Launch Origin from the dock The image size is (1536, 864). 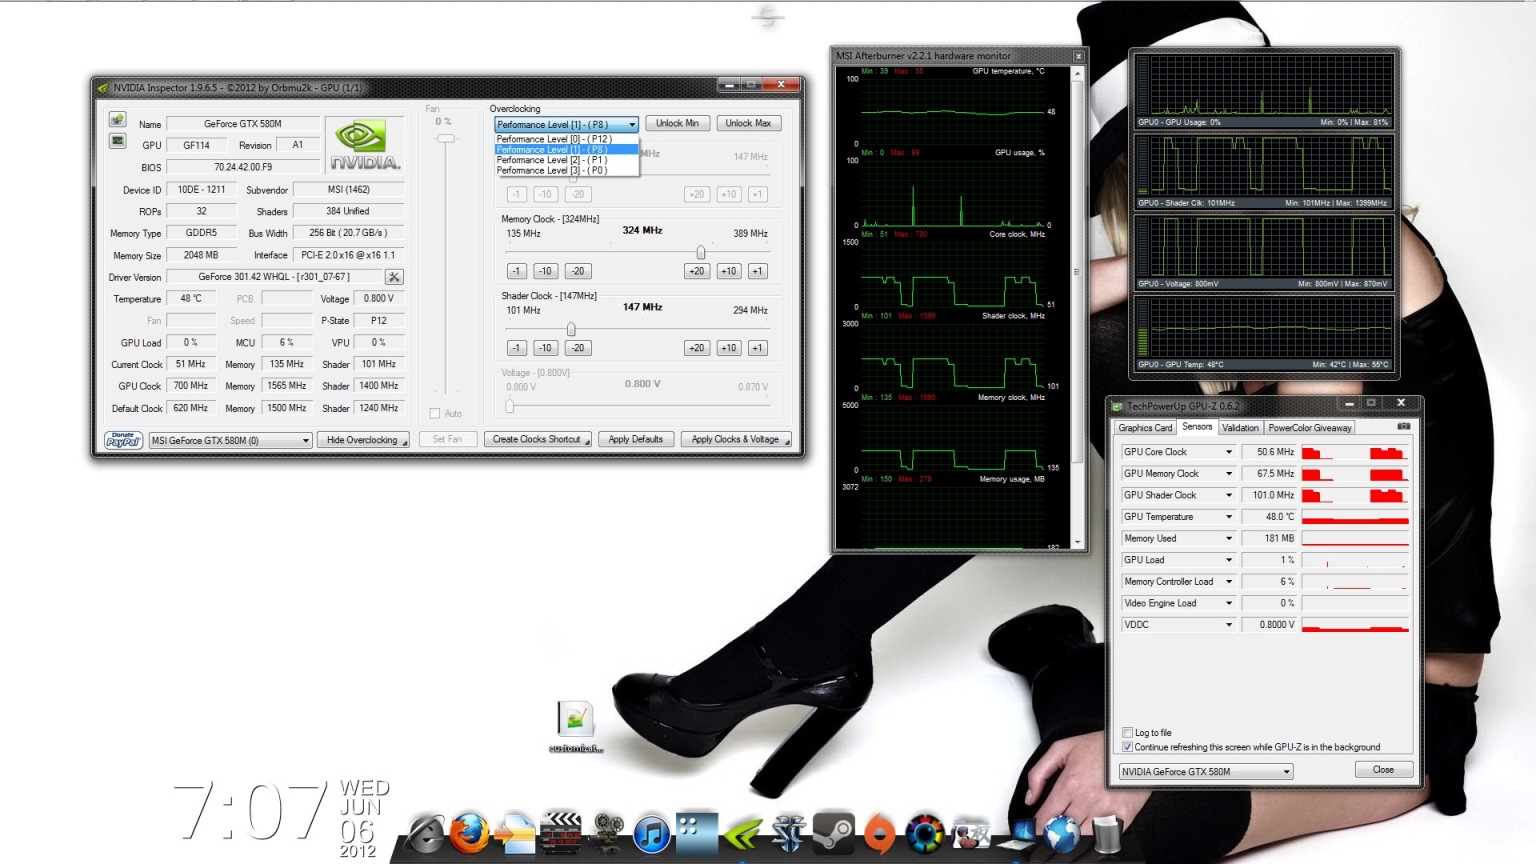coord(879,832)
